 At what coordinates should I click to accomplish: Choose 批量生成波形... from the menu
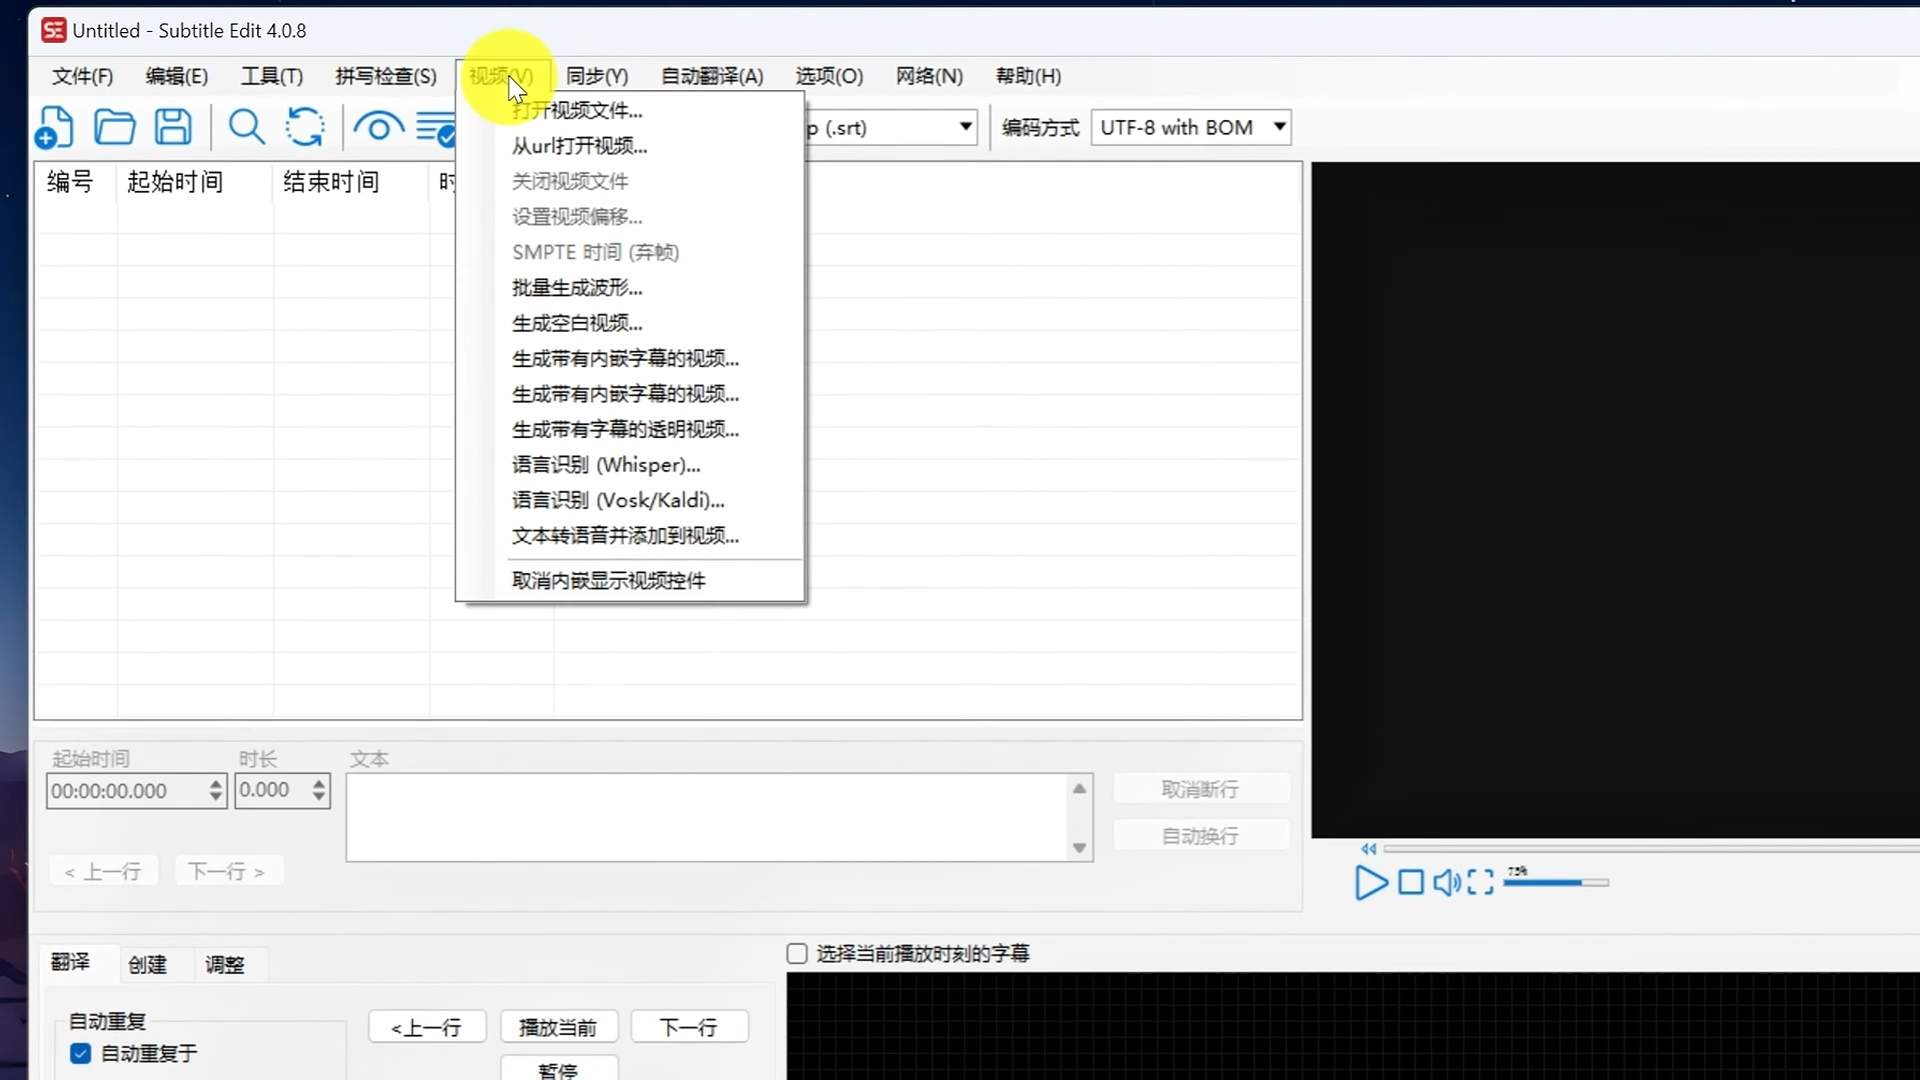click(x=577, y=288)
